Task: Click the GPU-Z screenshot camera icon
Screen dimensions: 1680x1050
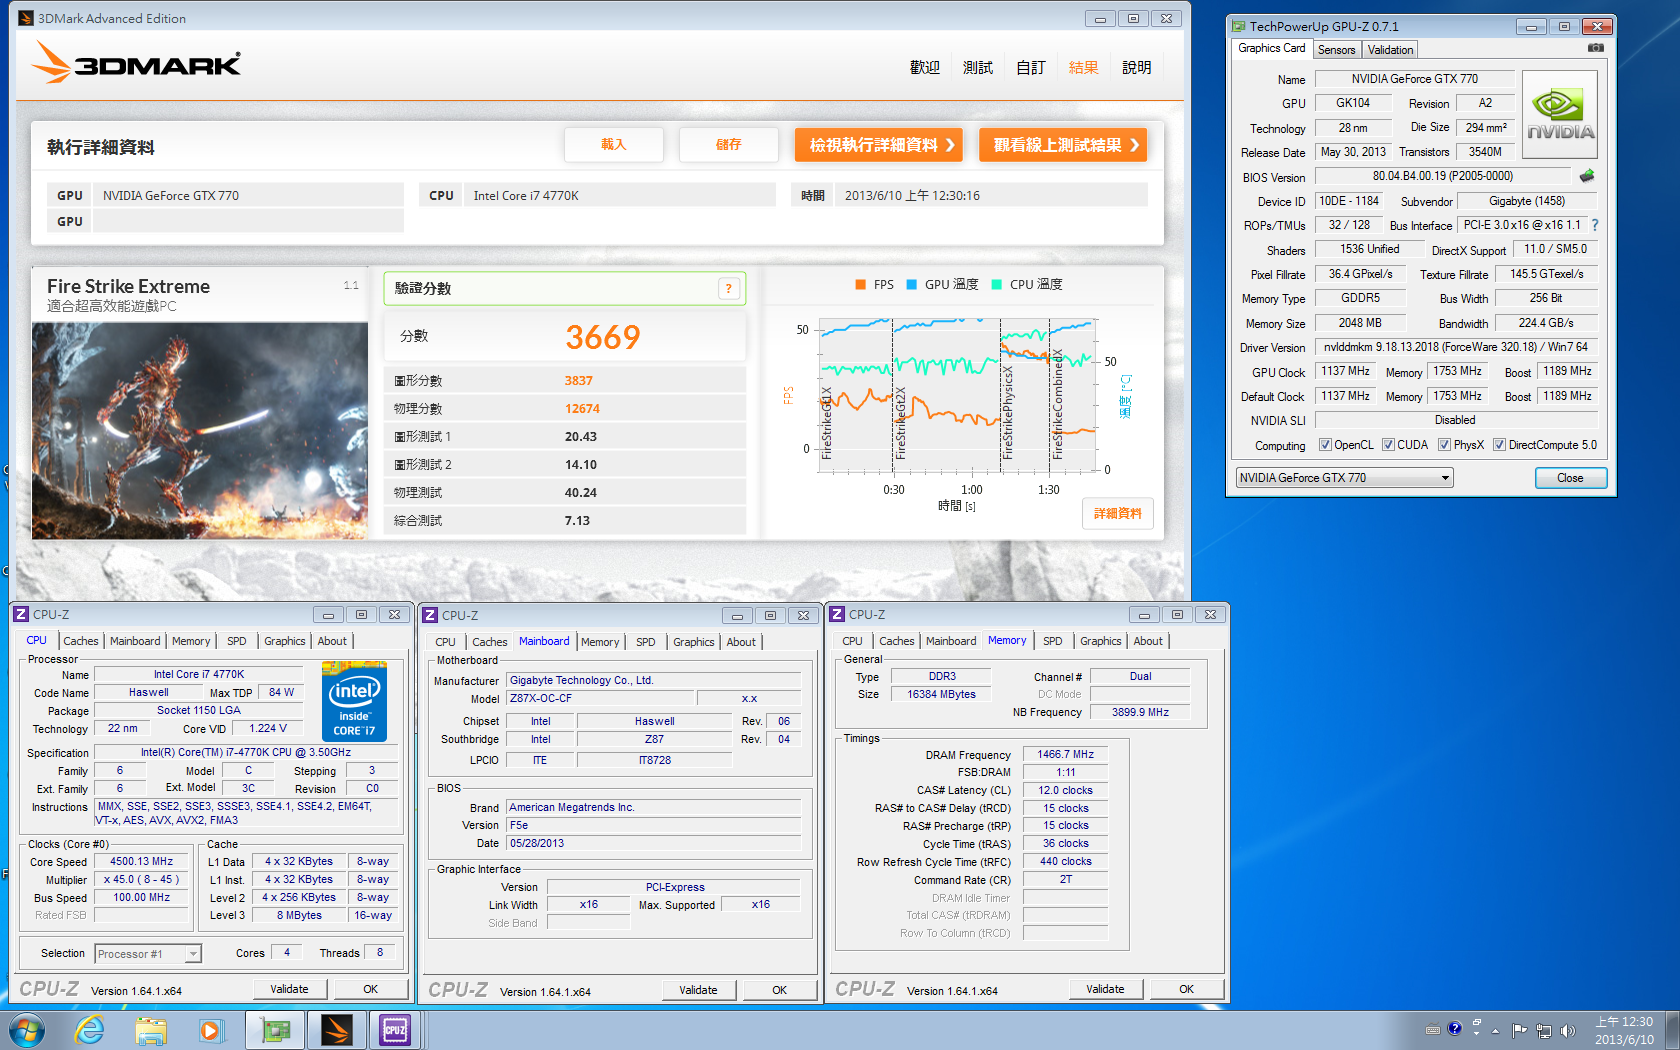Action: (x=1595, y=48)
